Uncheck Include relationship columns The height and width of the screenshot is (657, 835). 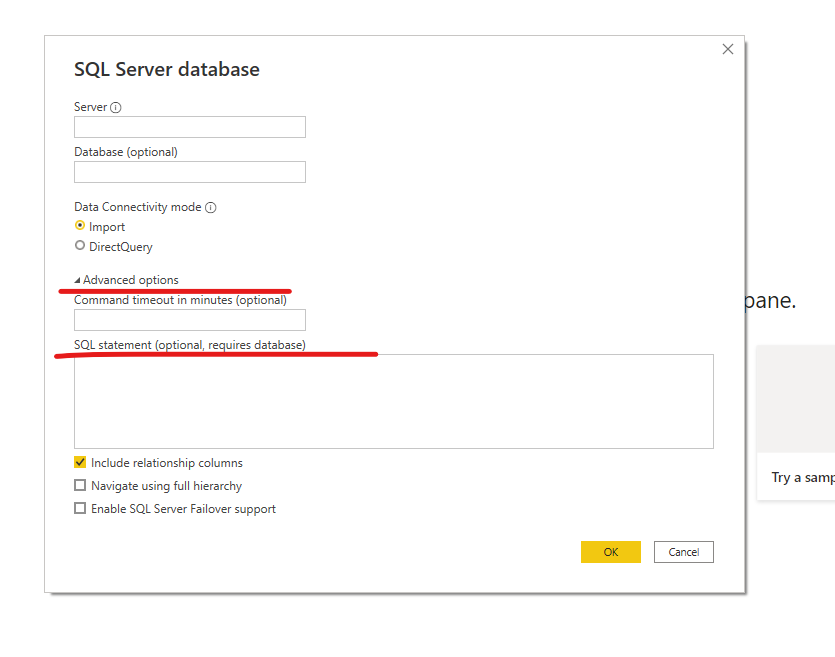coord(80,462)
